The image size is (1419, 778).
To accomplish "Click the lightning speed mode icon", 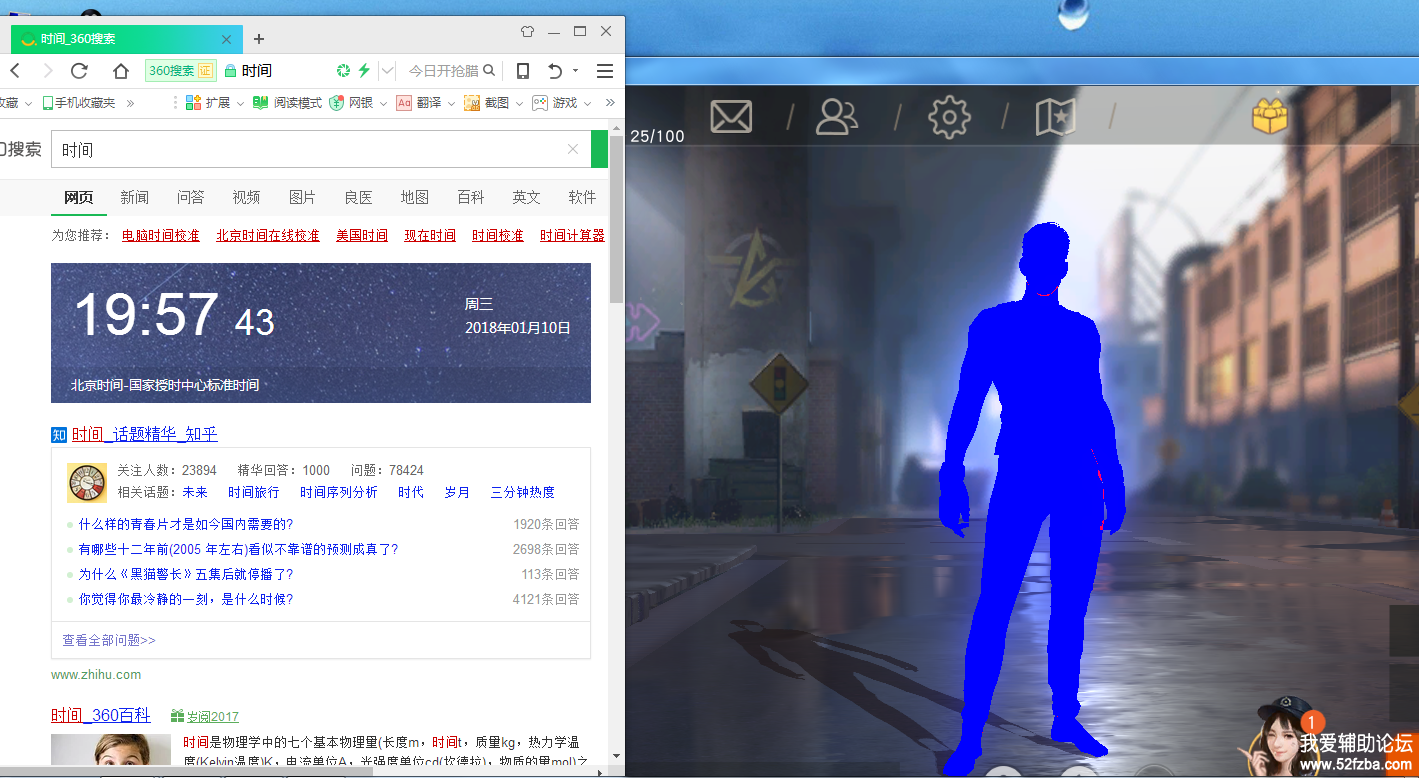I will click(x=364, y=71).
